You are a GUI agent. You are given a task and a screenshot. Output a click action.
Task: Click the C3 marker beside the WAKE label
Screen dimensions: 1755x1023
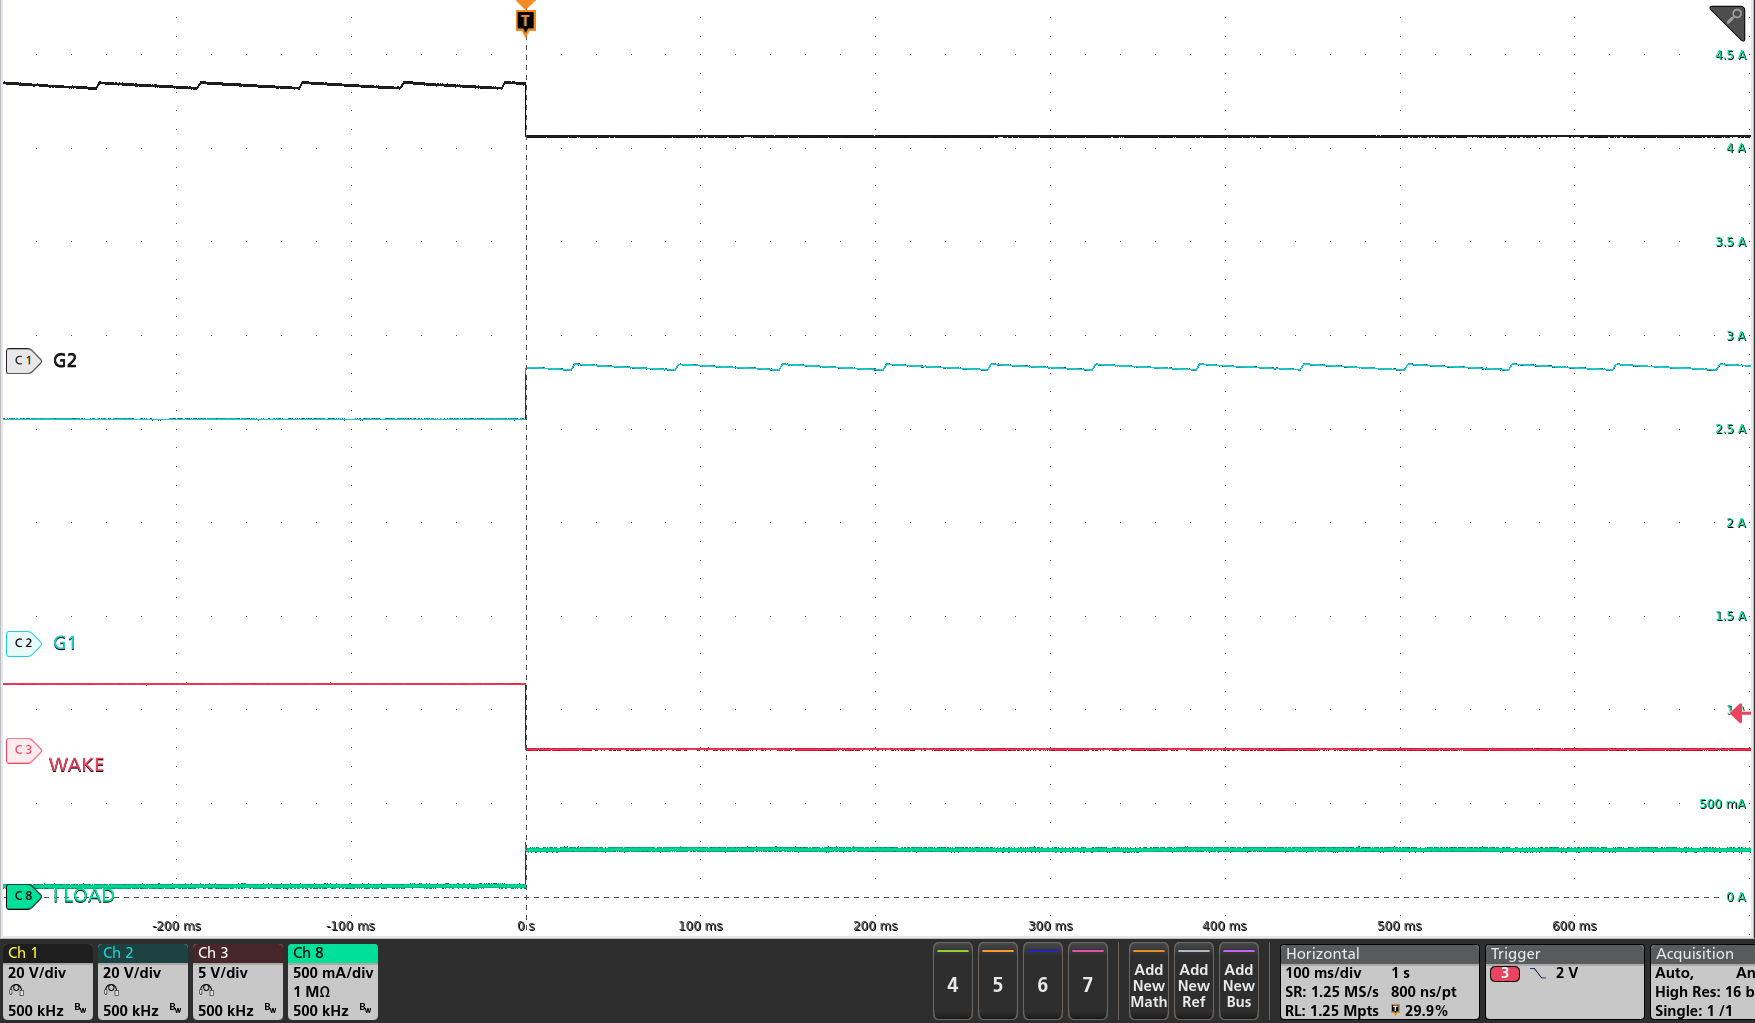(x=21, y=750)
